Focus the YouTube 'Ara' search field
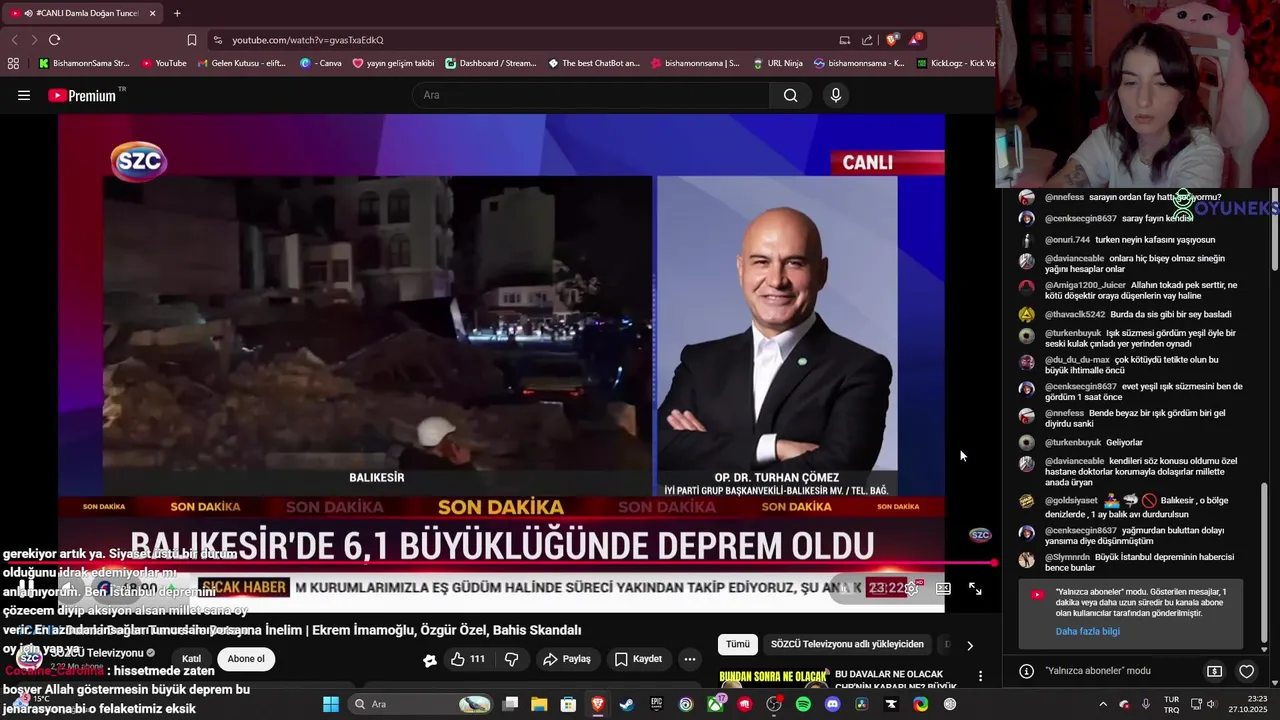1280x720 pixels. (x=591, y=95)
